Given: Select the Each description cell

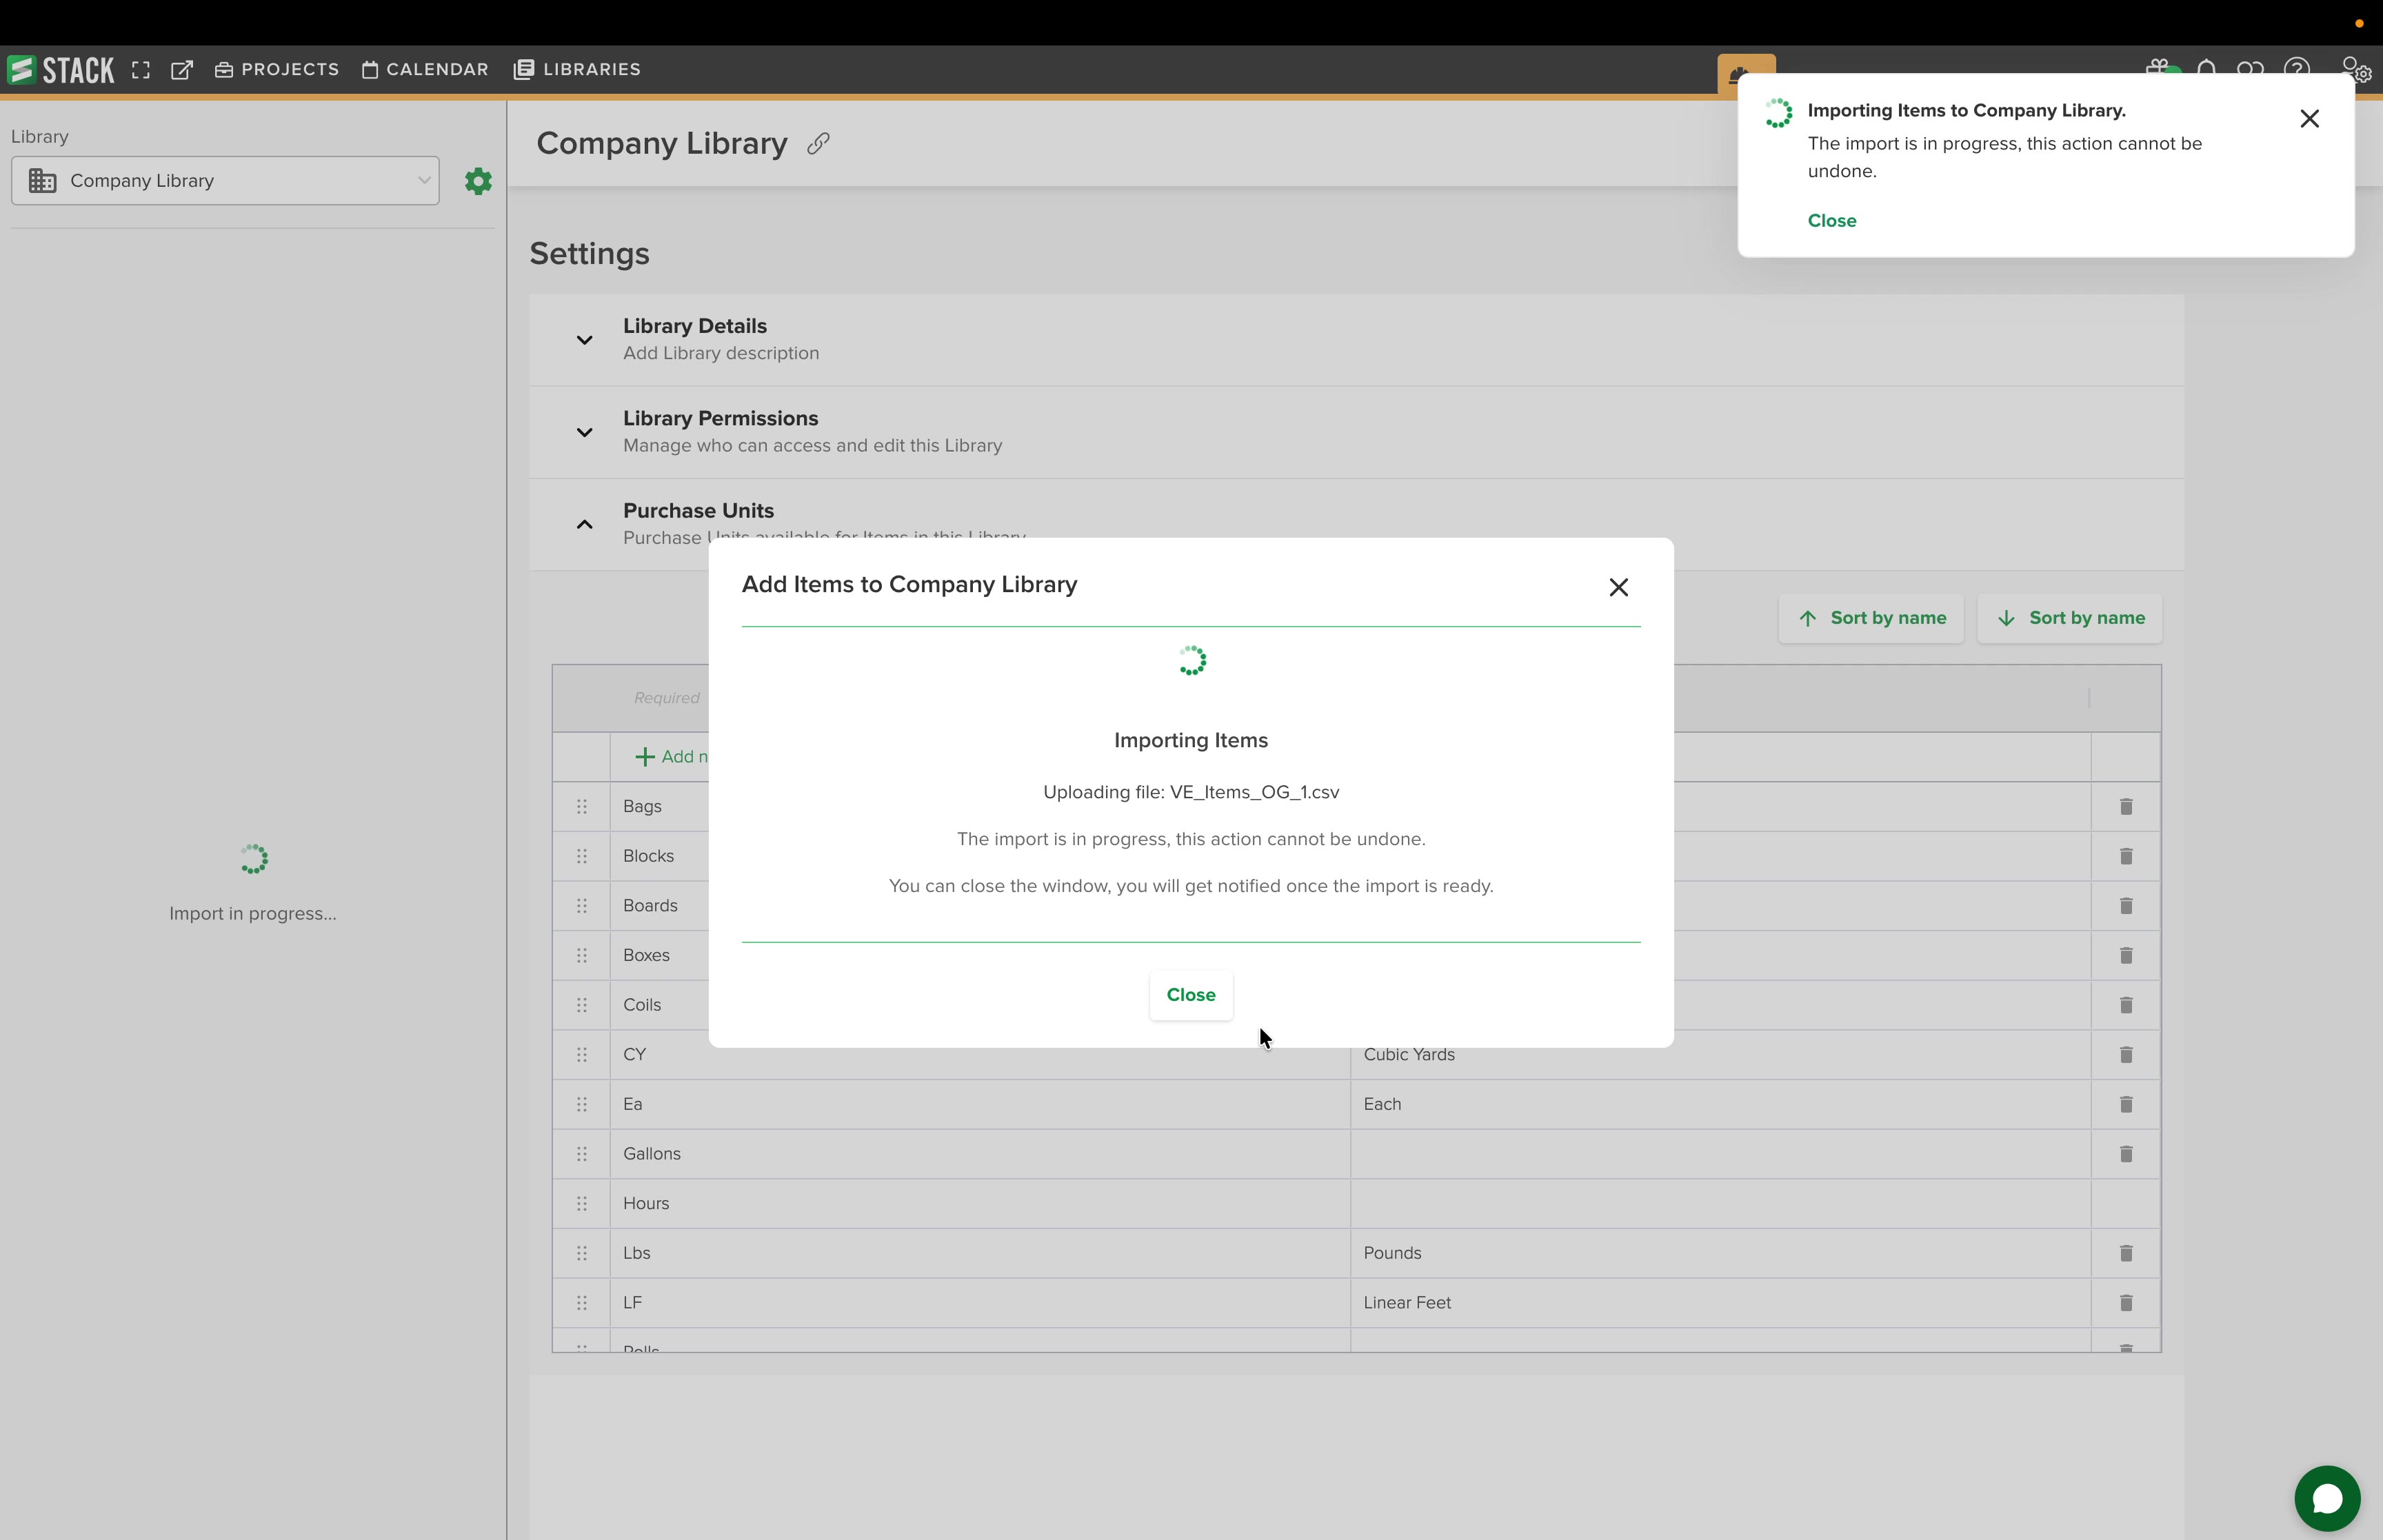Looking at the screenshot, I should tap(1720, 1104).
